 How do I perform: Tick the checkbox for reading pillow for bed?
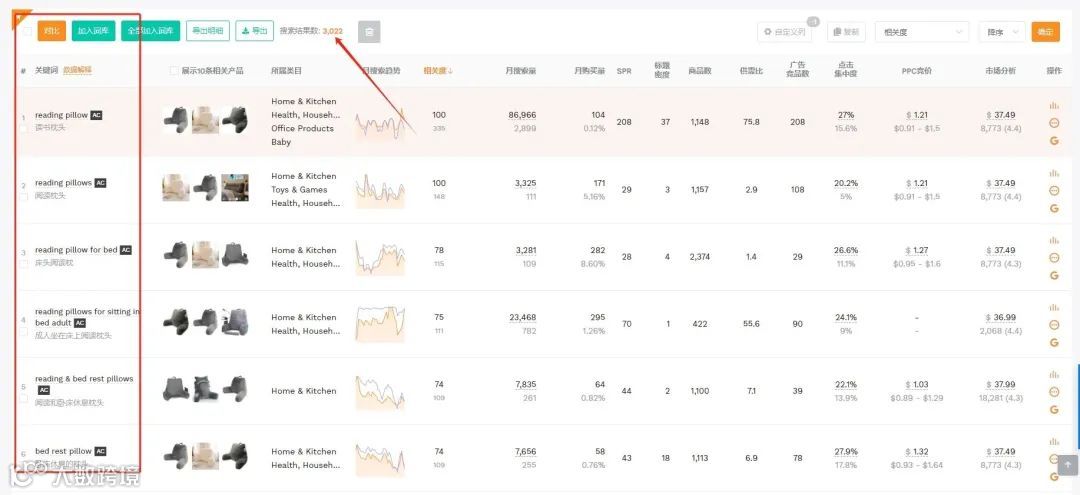[x=24, y=264]
